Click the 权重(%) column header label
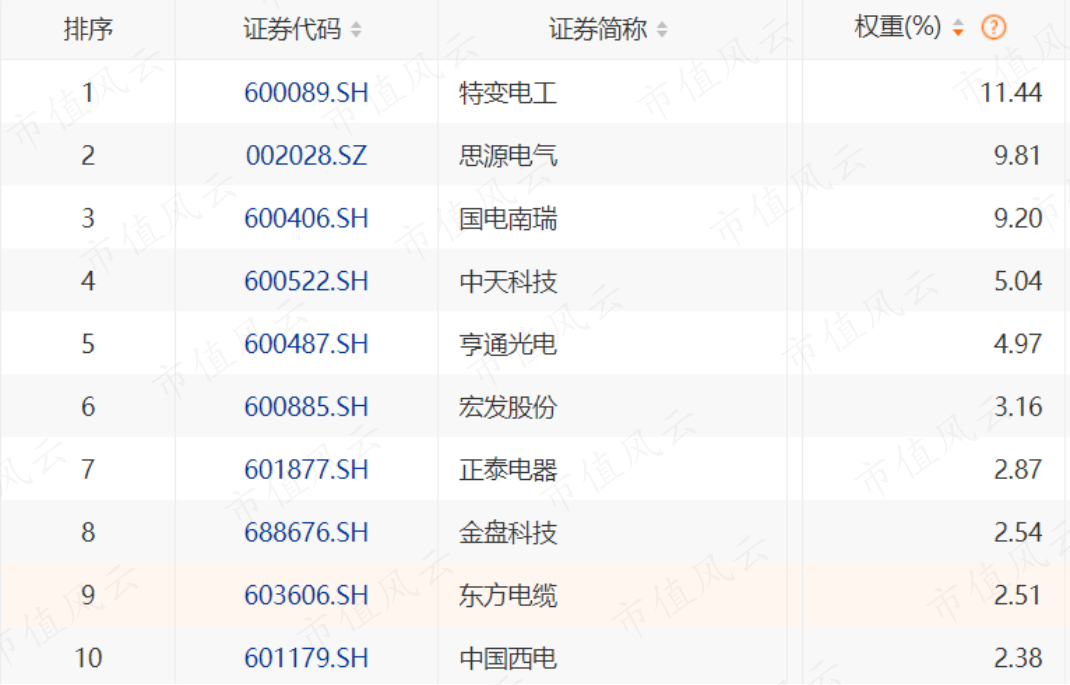 pyautogui.click(x=897, y=27)
